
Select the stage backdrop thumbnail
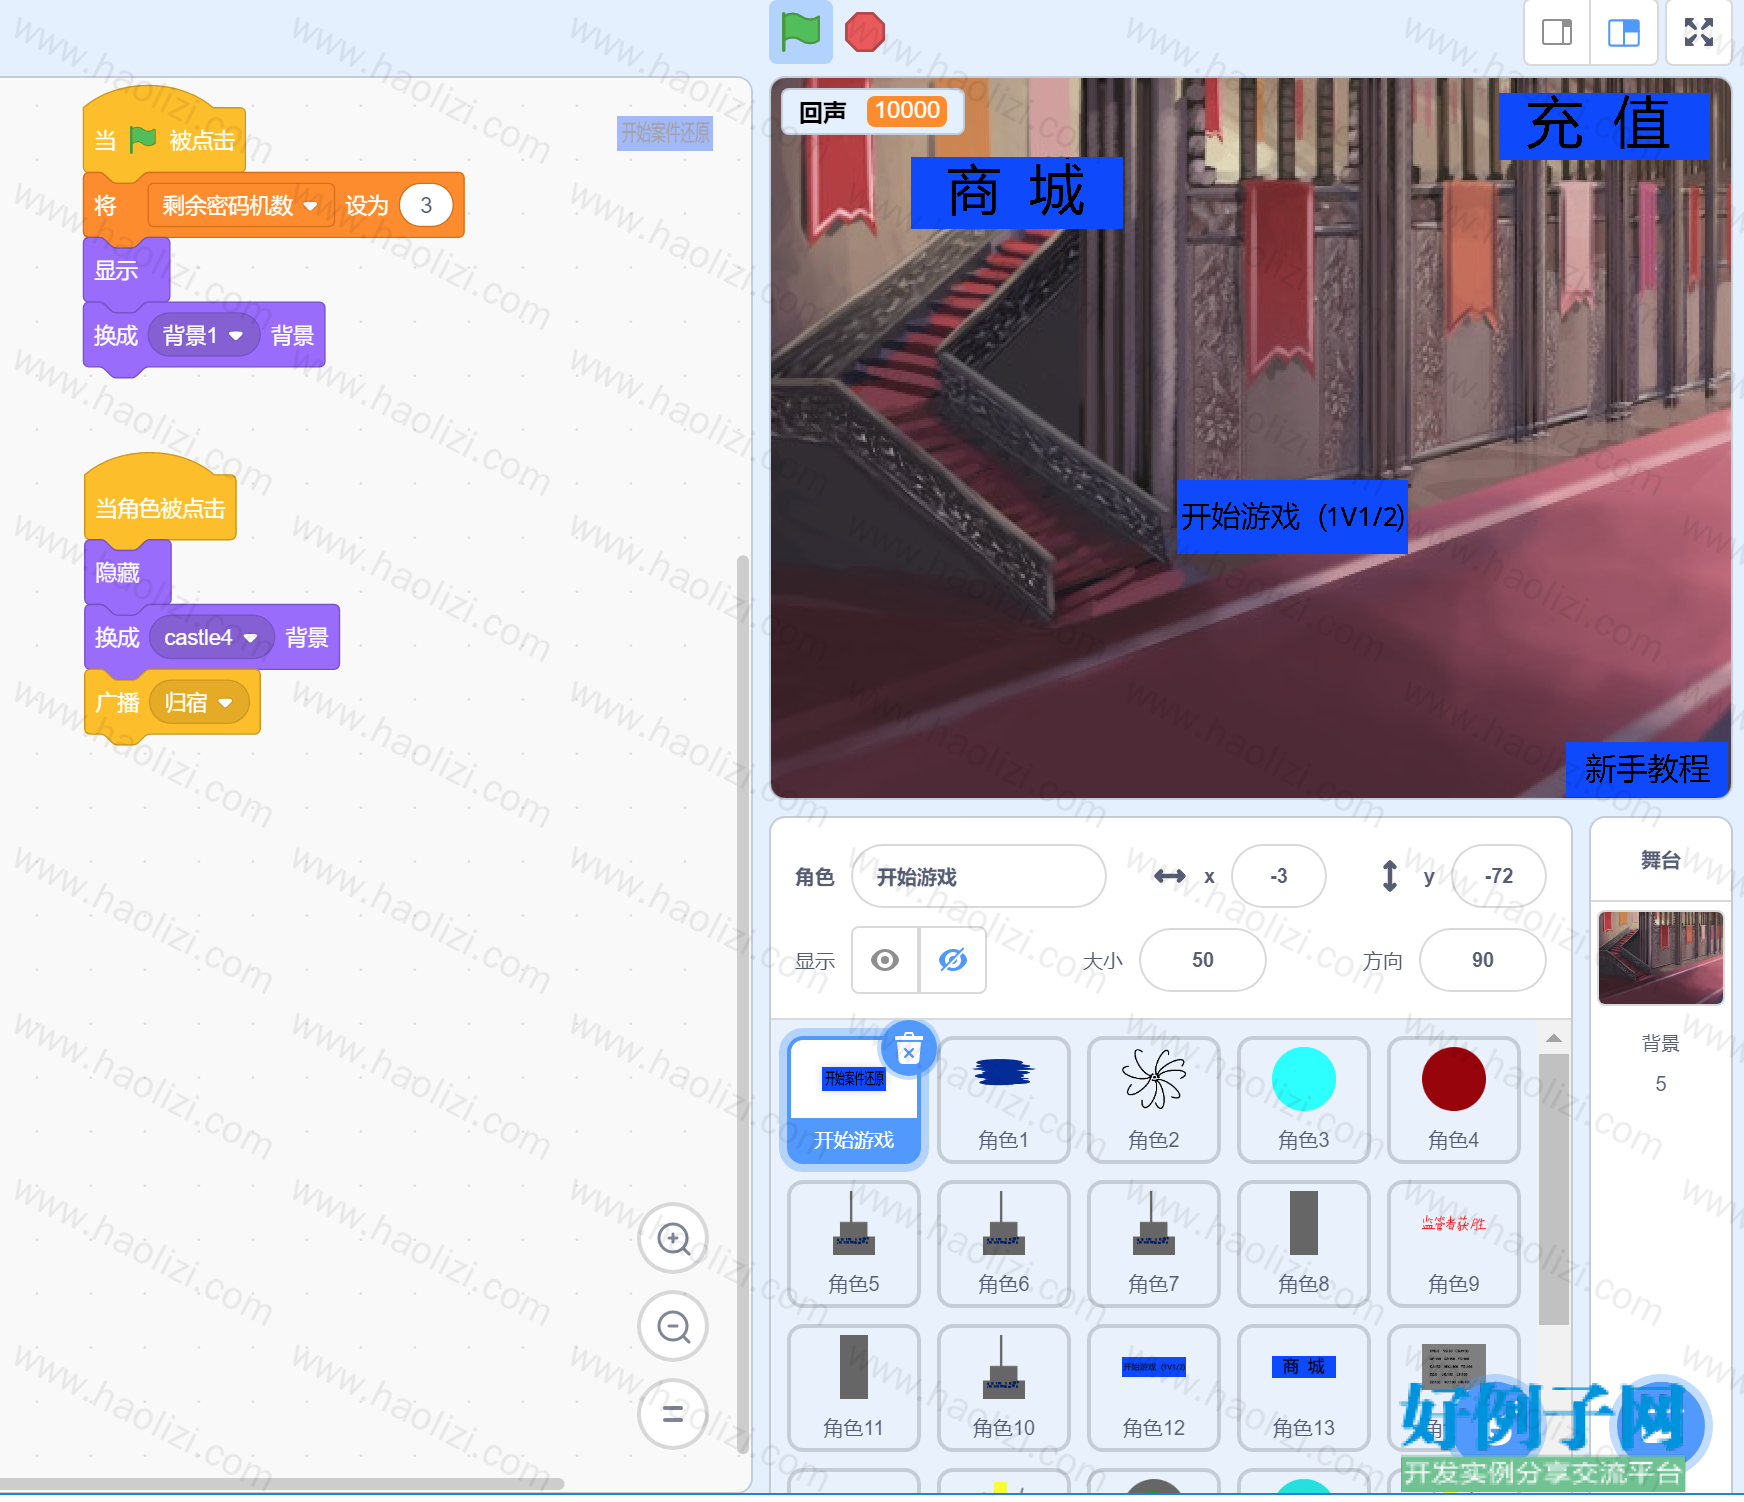(1661, 957)
